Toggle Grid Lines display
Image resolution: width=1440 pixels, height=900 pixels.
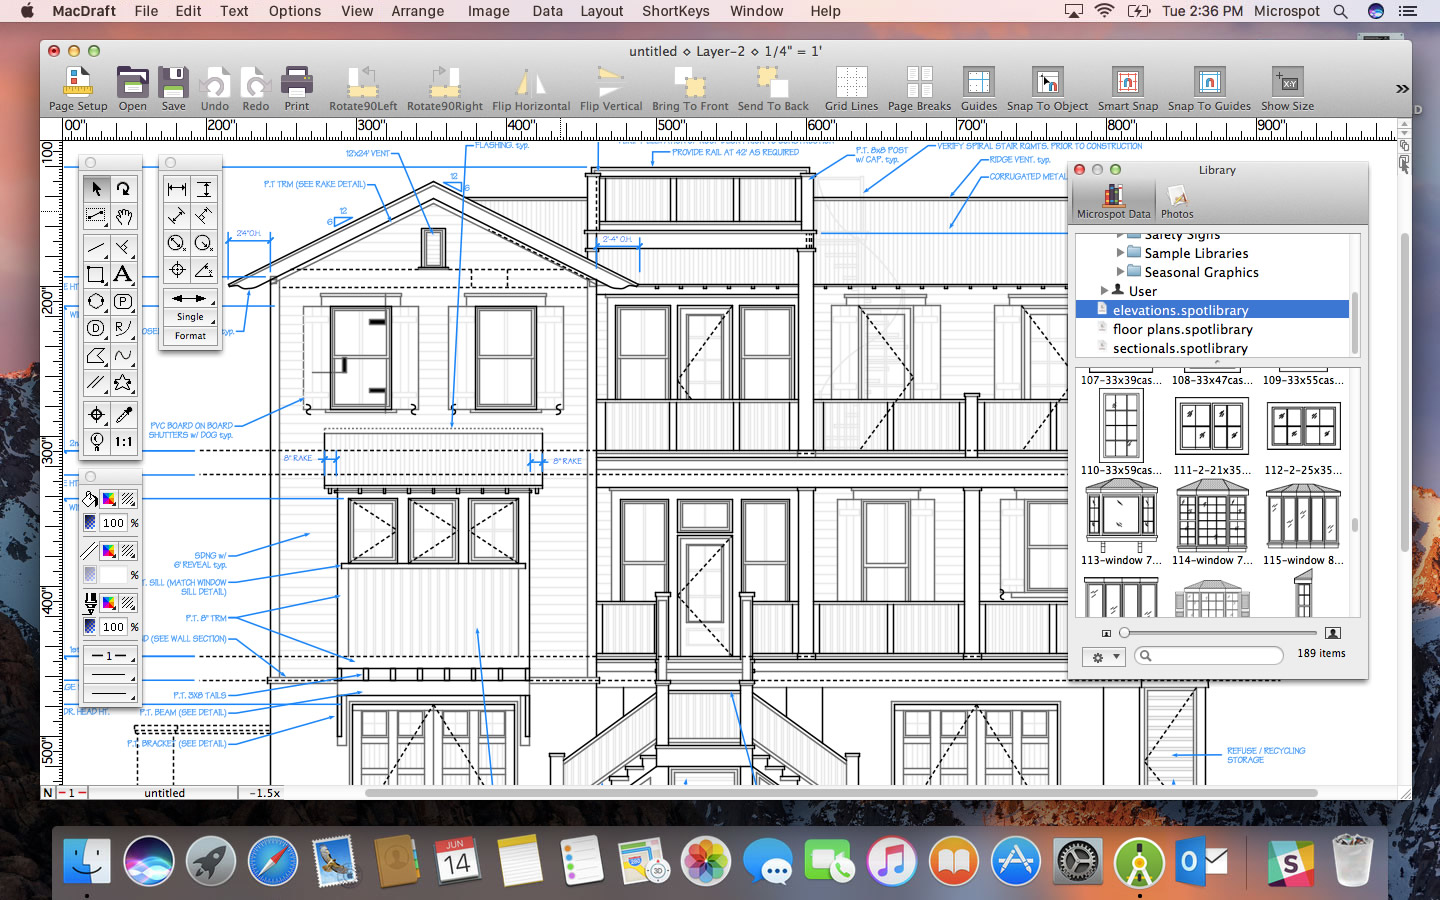[851, 89]
